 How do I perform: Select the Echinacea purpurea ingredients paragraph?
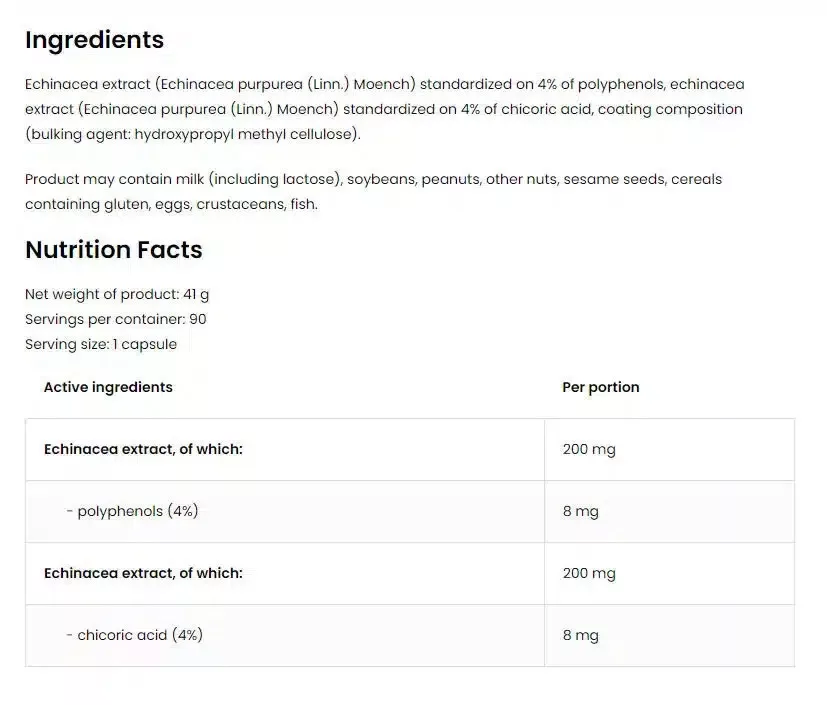[x=384, y=109]
